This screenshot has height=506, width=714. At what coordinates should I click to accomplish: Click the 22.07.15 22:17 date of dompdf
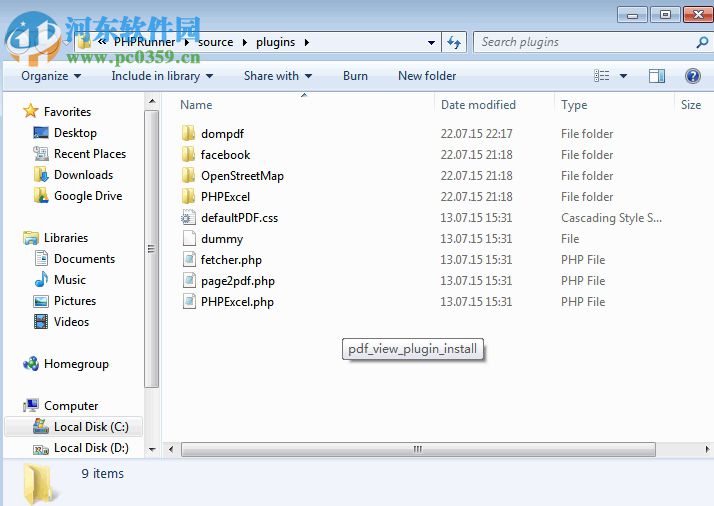[476, 133]
